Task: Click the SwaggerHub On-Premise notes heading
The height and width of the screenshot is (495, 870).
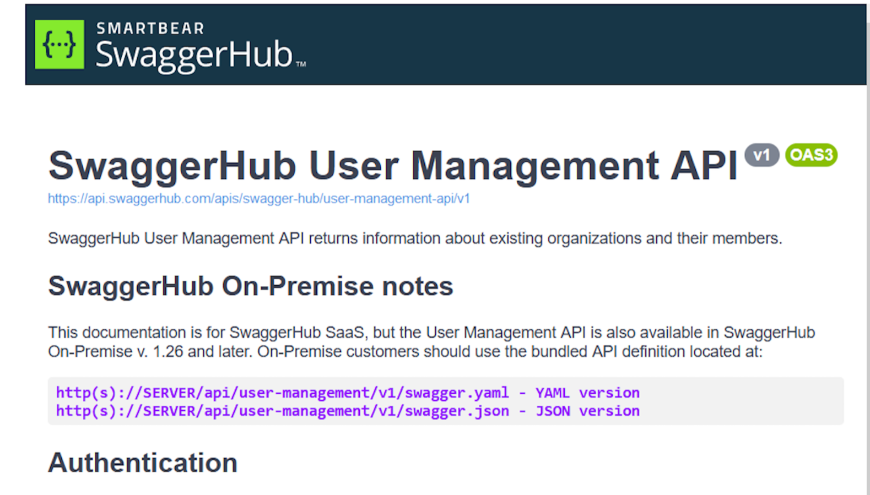Action: point(250,286)
